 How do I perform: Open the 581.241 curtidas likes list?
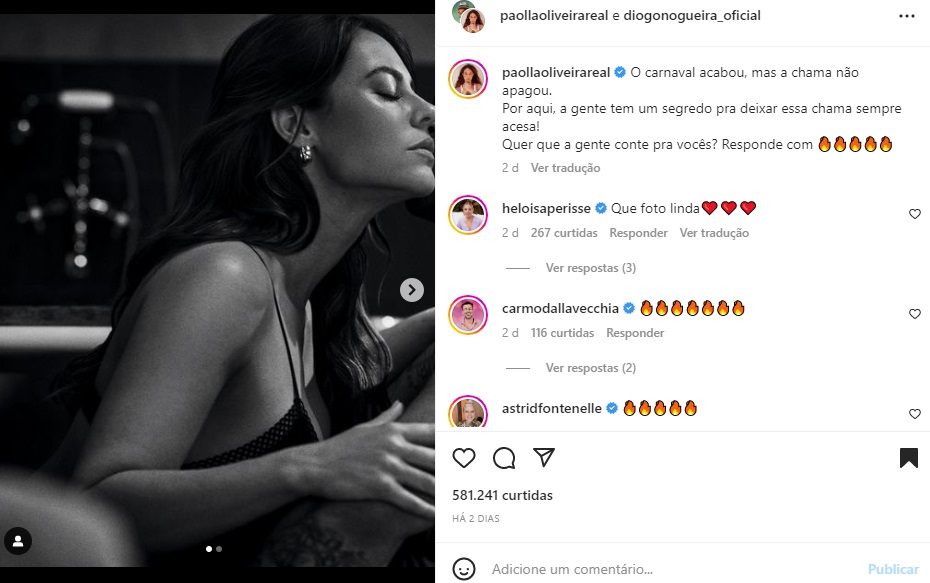tap(516, 495)
